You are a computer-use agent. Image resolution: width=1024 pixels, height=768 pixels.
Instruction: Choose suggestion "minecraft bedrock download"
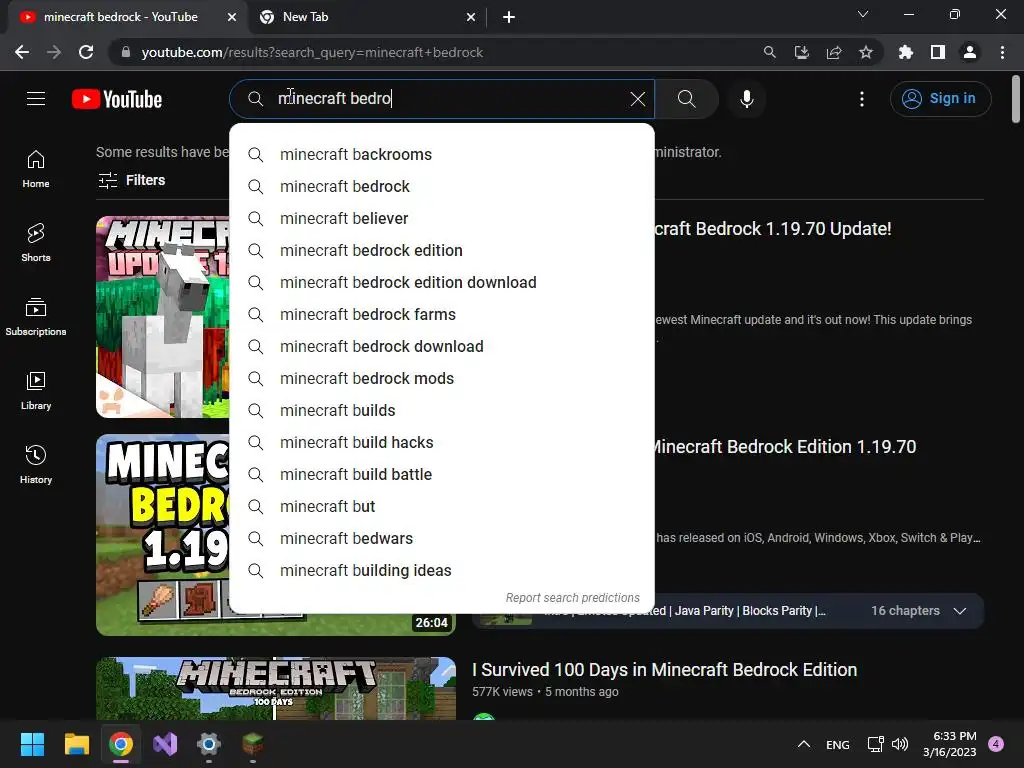click(x=441, y=347)
